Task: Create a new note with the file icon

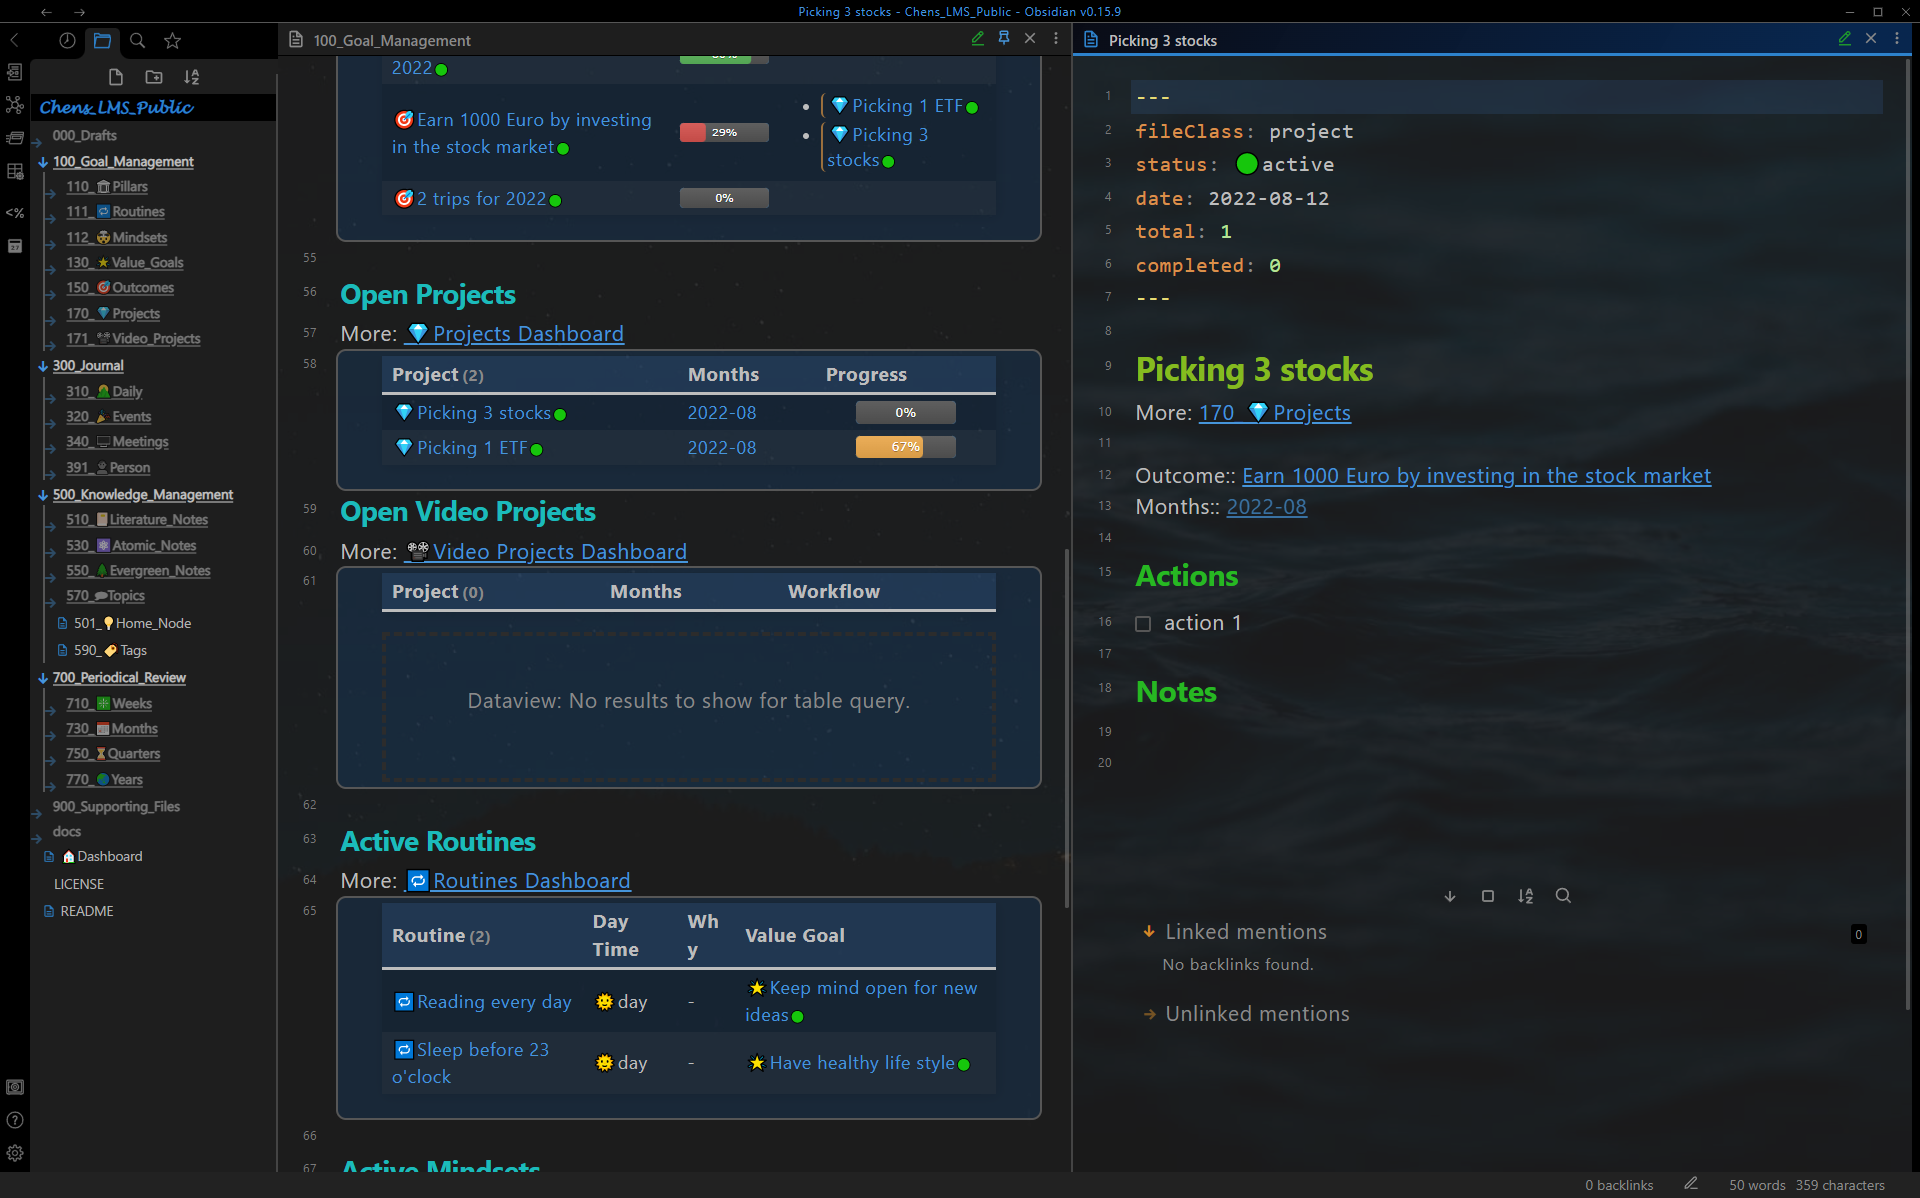Action: (116, 77)
